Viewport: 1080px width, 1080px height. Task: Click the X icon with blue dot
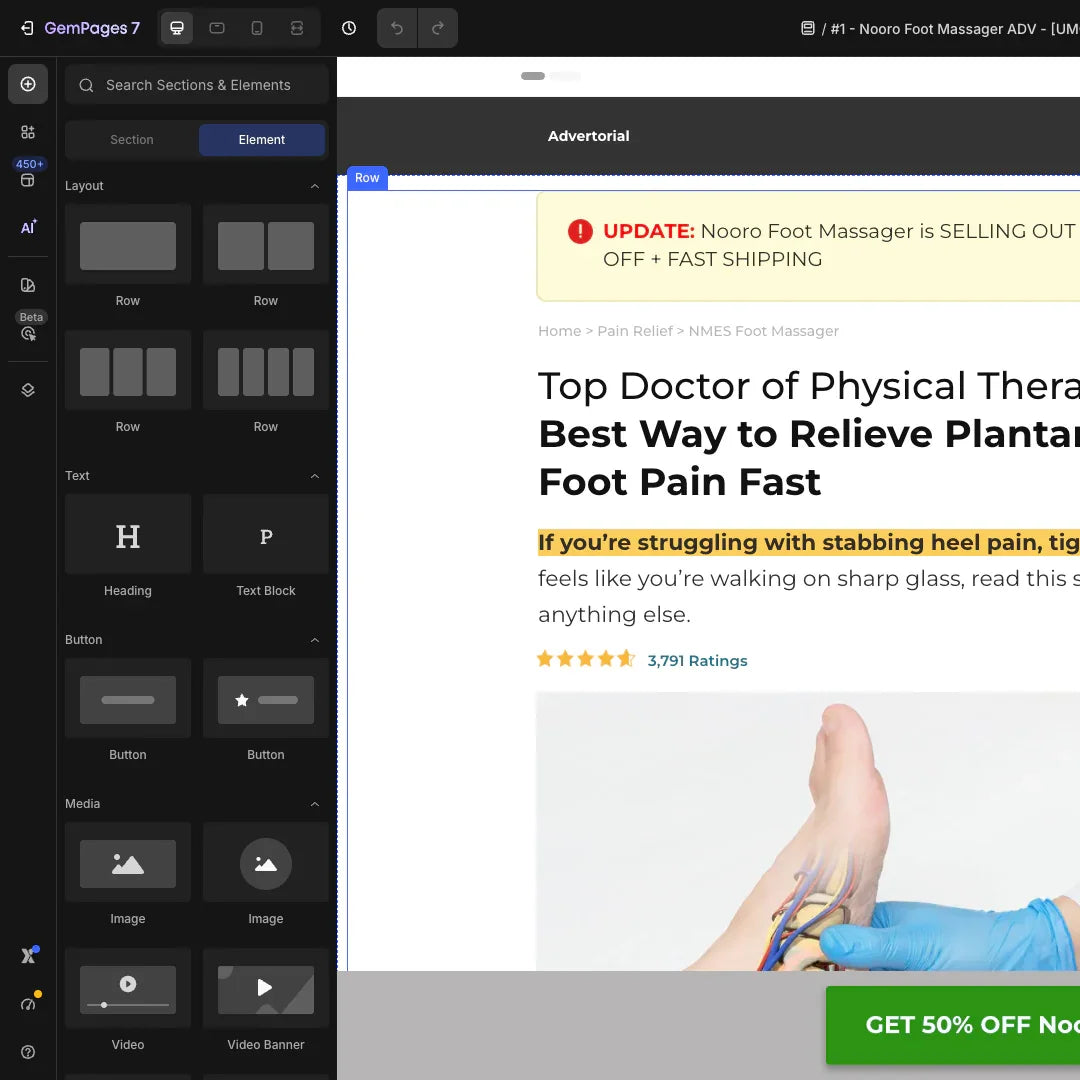[x=28, y=955]
